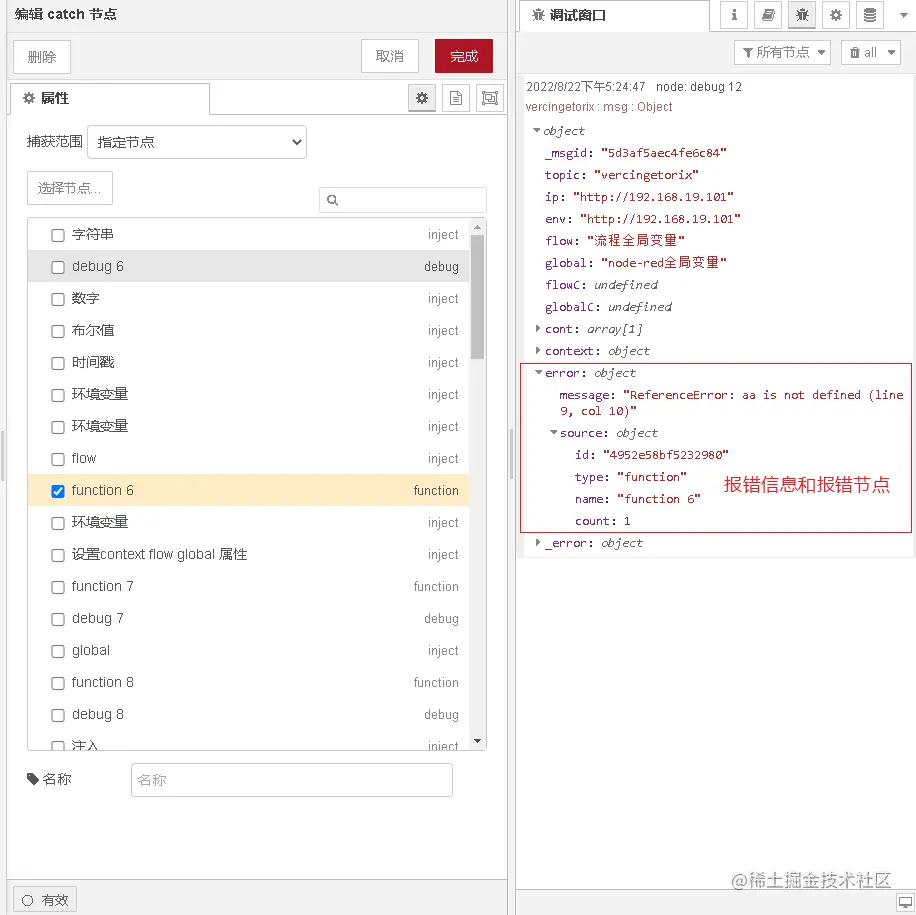Viewport: 916px width, 915px height.
Task: Open the help book sidebar icon
Action: coord(768,15)
